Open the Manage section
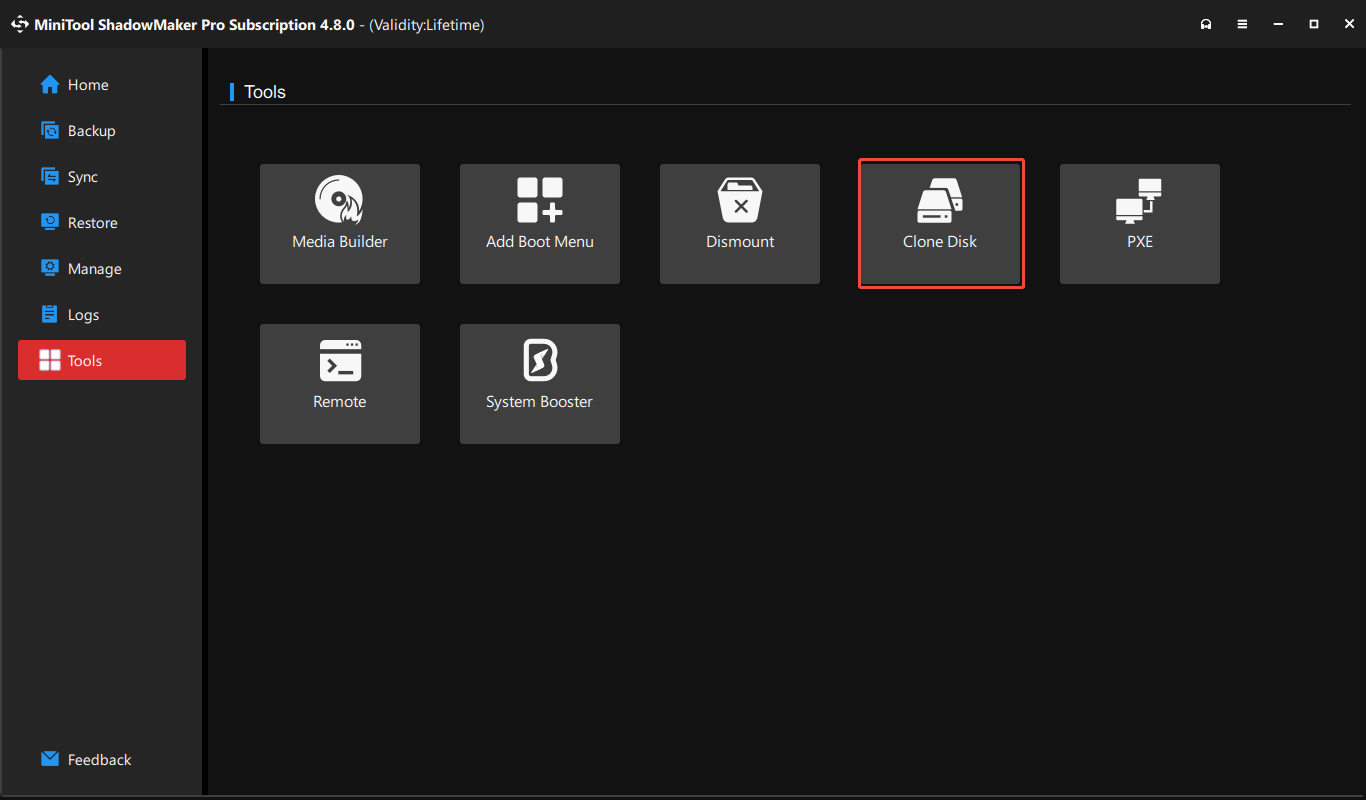 tap(92, 268)
